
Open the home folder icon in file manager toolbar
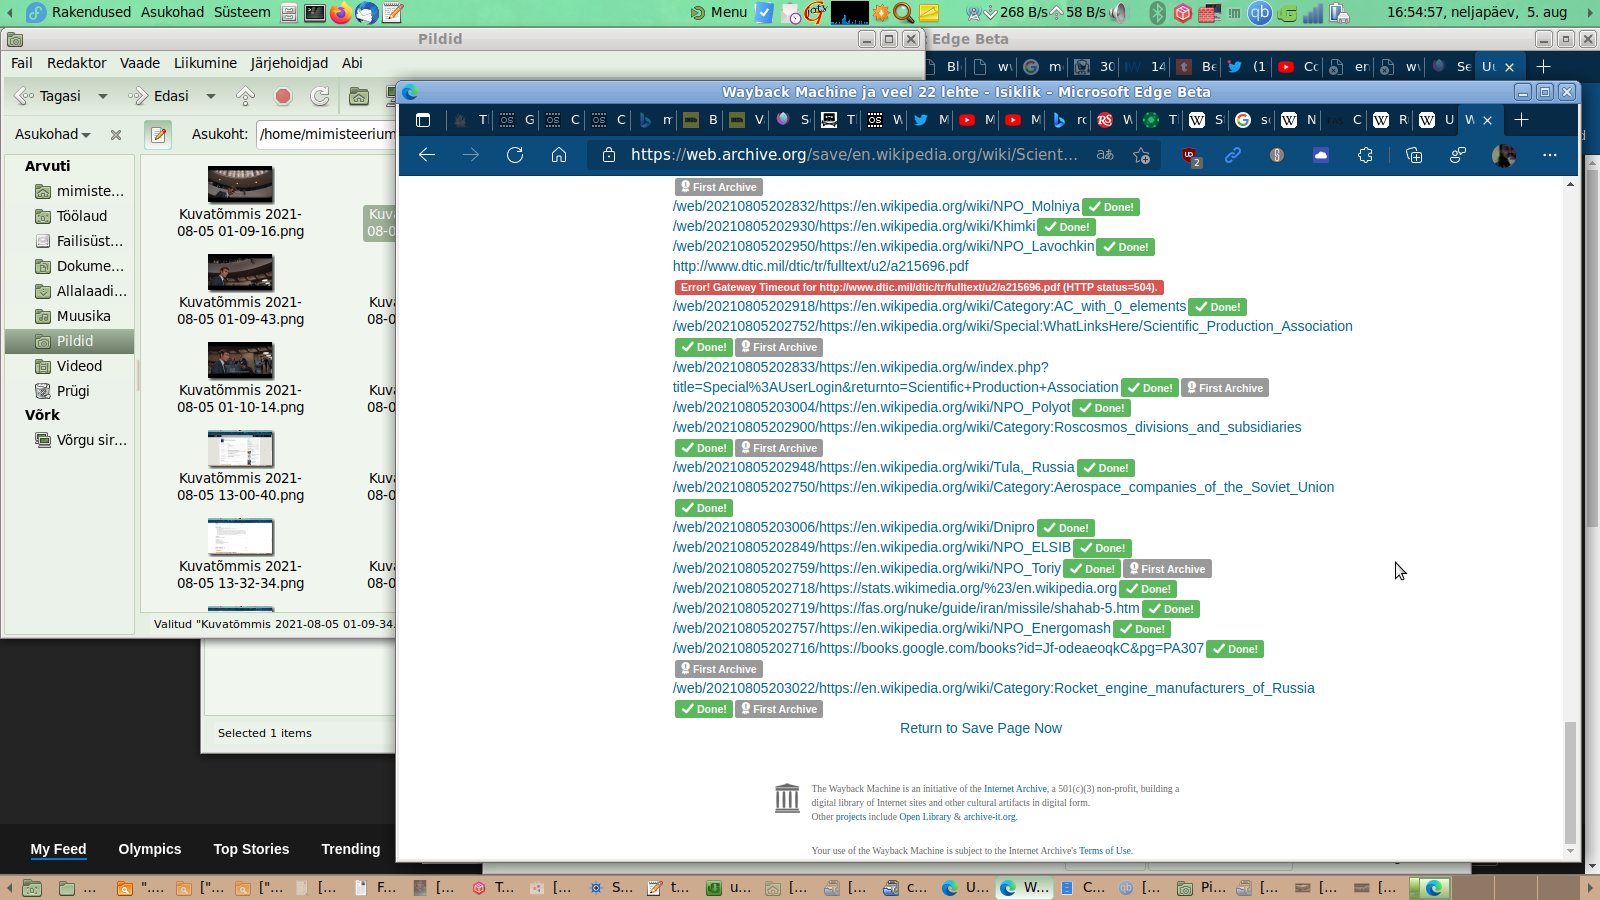pos(359,96)
